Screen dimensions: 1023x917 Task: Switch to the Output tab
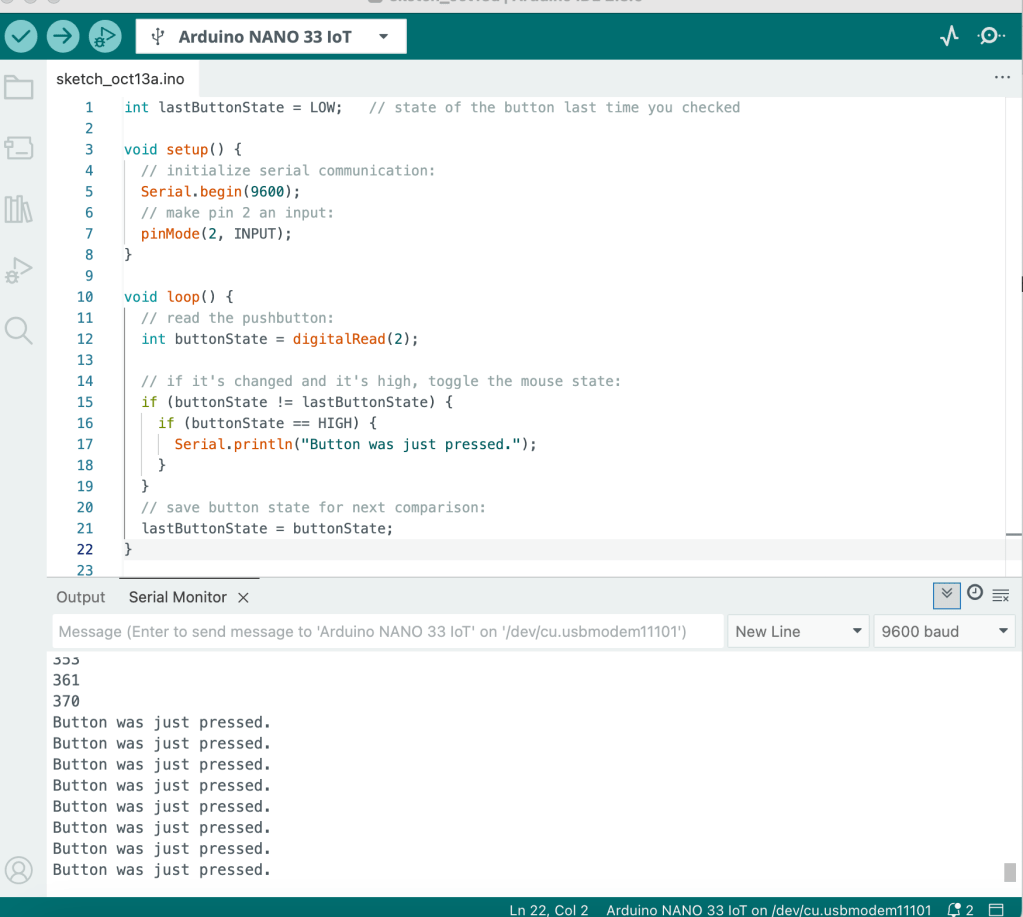[80, 597]
